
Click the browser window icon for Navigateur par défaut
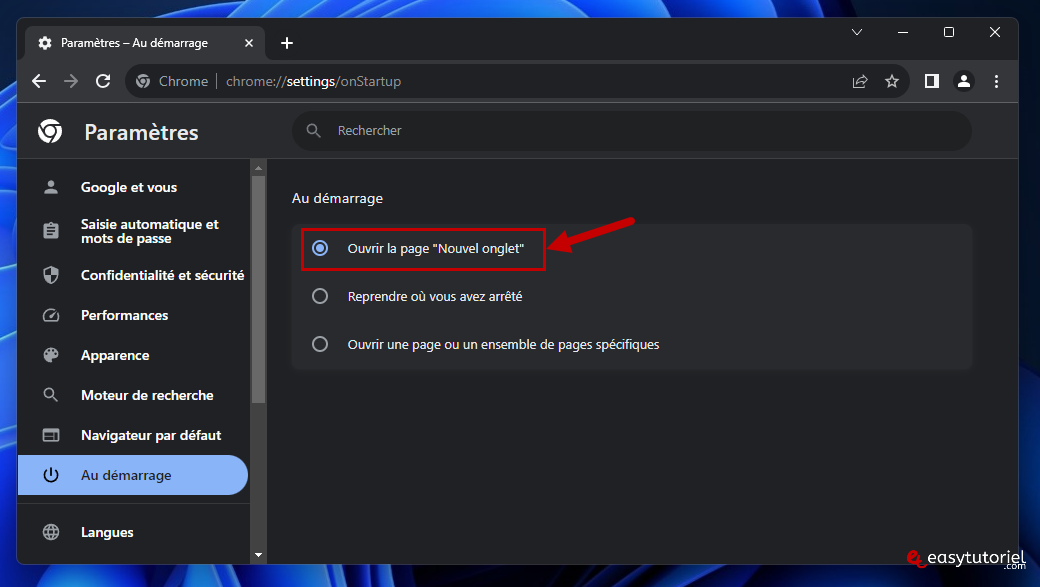(51, 435)
